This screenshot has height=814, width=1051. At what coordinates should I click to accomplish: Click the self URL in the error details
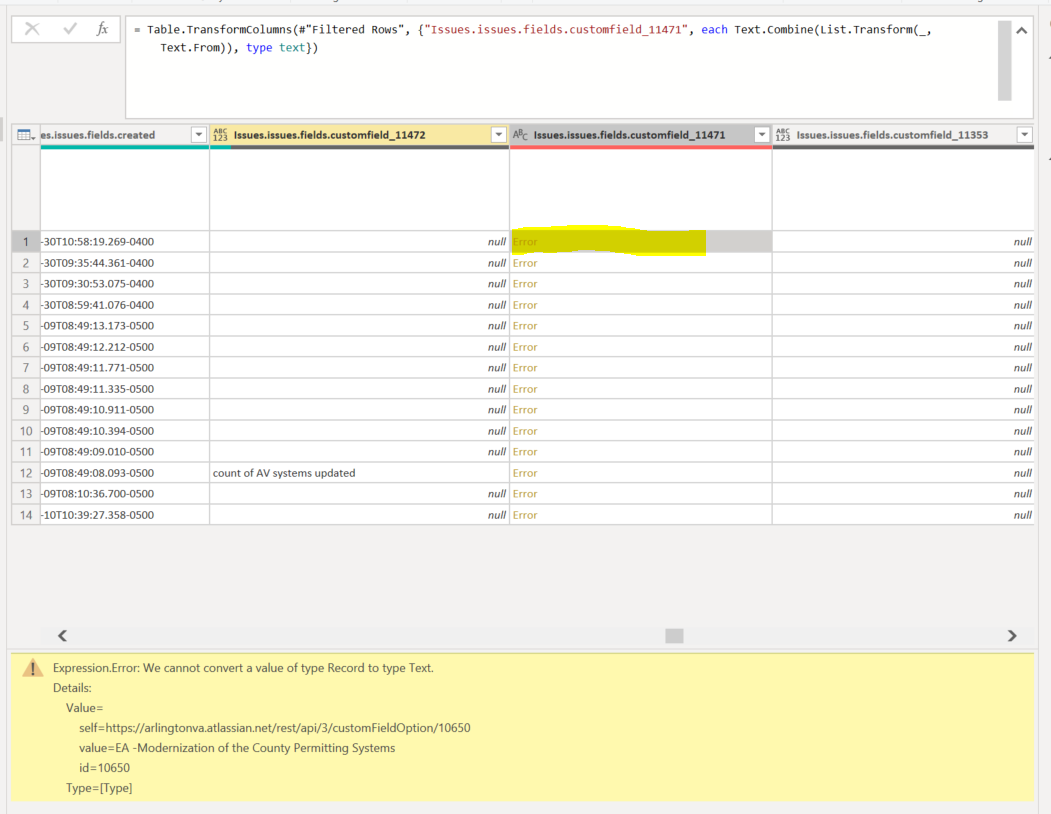click(x=275, y=728)
